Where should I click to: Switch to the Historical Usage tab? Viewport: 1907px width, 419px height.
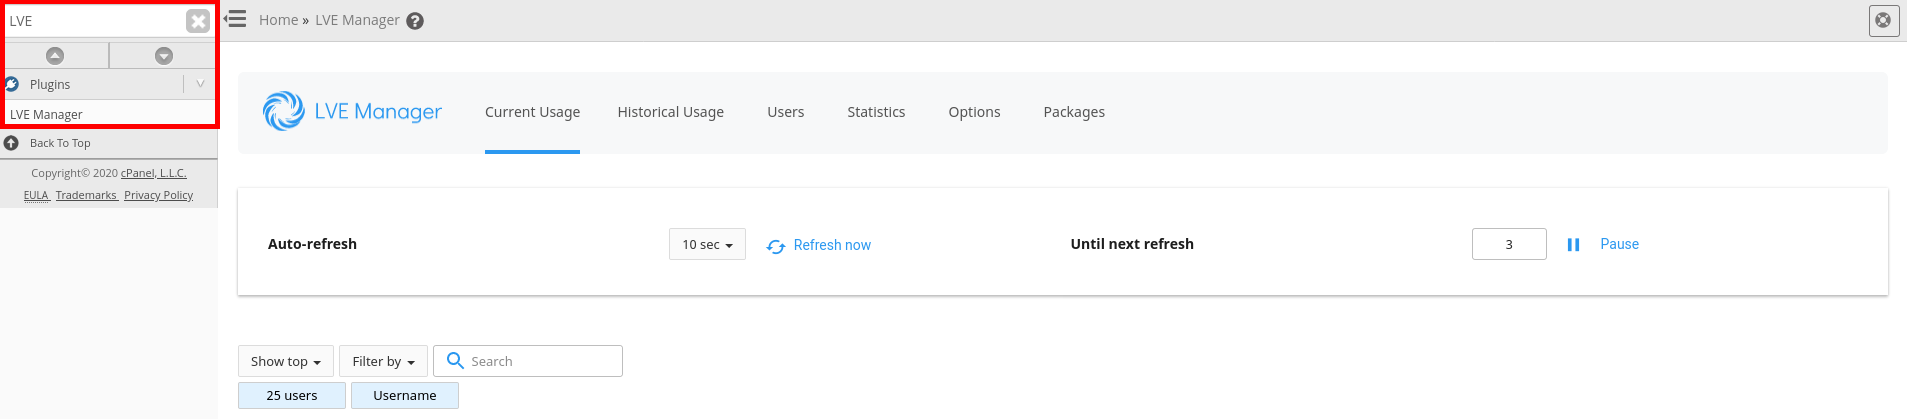tap(671, 112)
